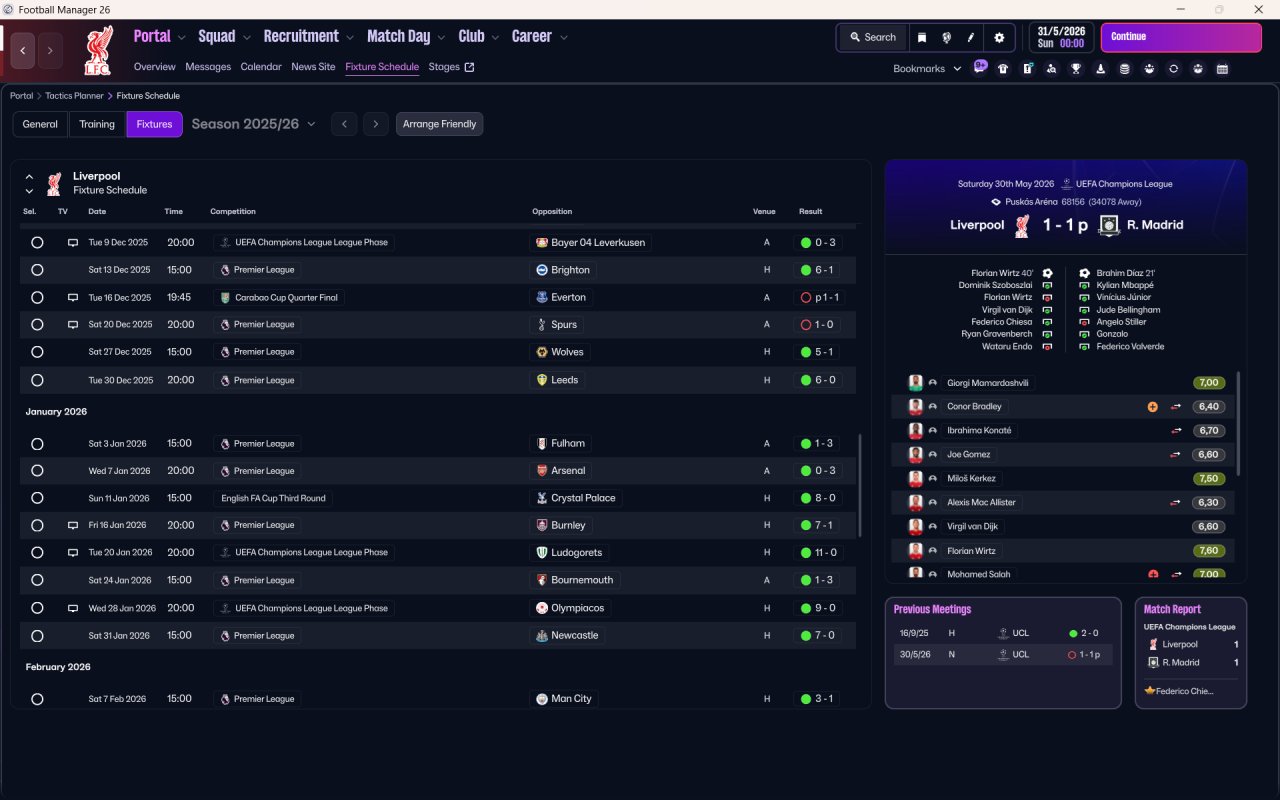Go back with the left arrow button

[23, 50]
